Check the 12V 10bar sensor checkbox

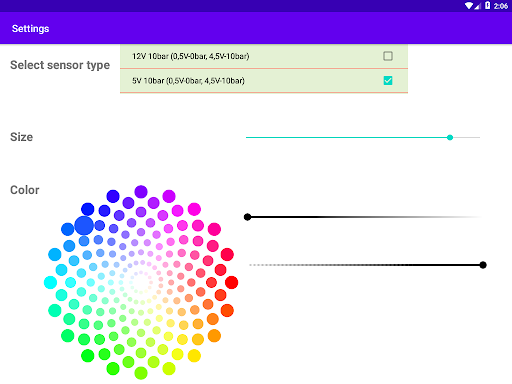point(388,56)
